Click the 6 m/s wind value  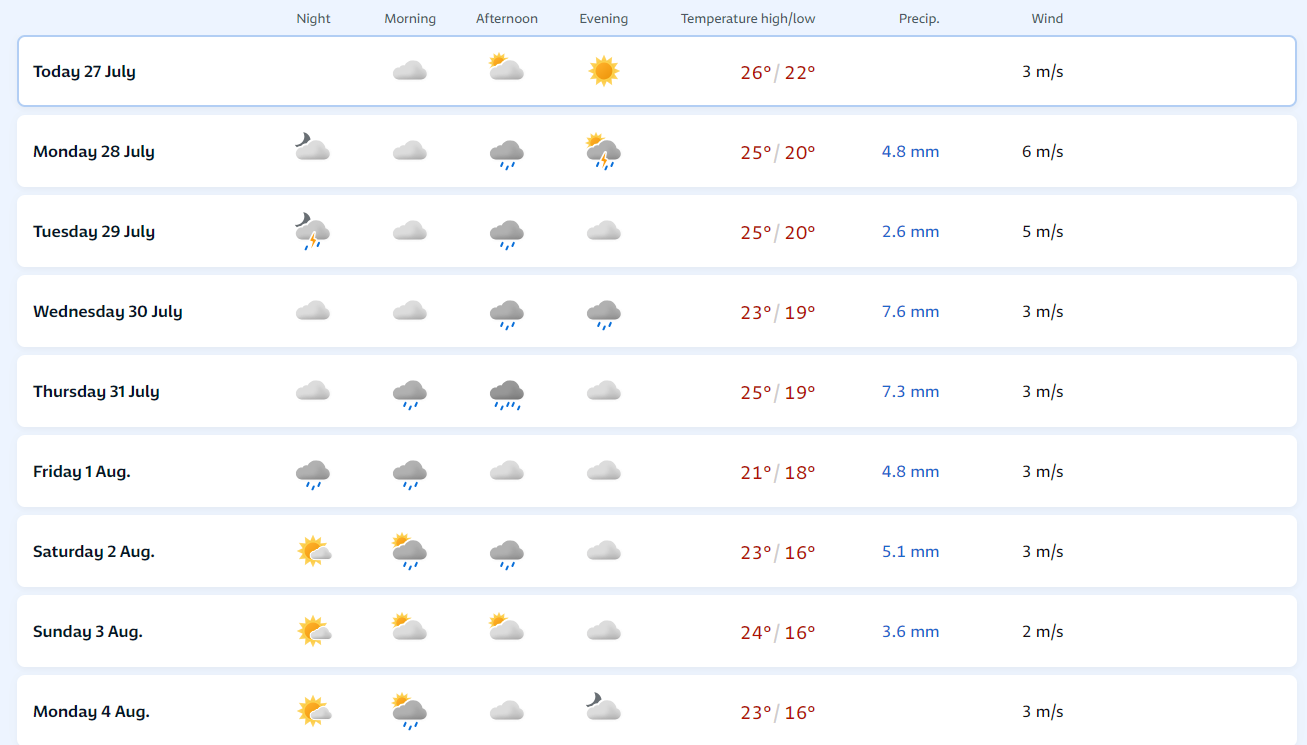click(1042, 152)
